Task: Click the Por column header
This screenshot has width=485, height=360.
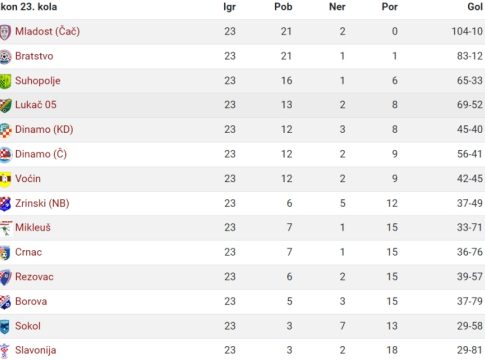Action: coord(389,7)
